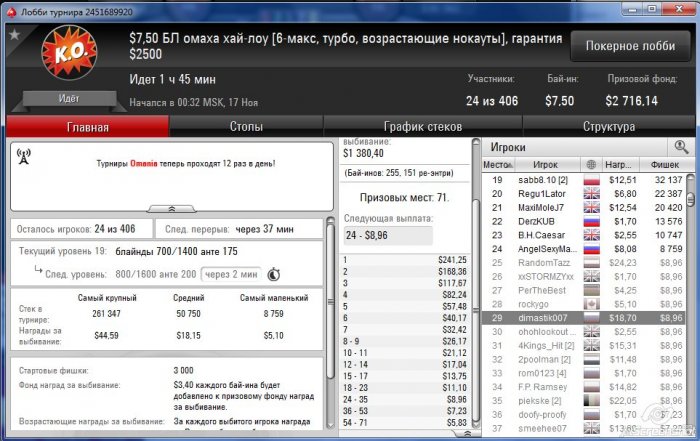Select player ohohlookout
The width and height of the screenshot is (700, 441).
tap(547, 332)
